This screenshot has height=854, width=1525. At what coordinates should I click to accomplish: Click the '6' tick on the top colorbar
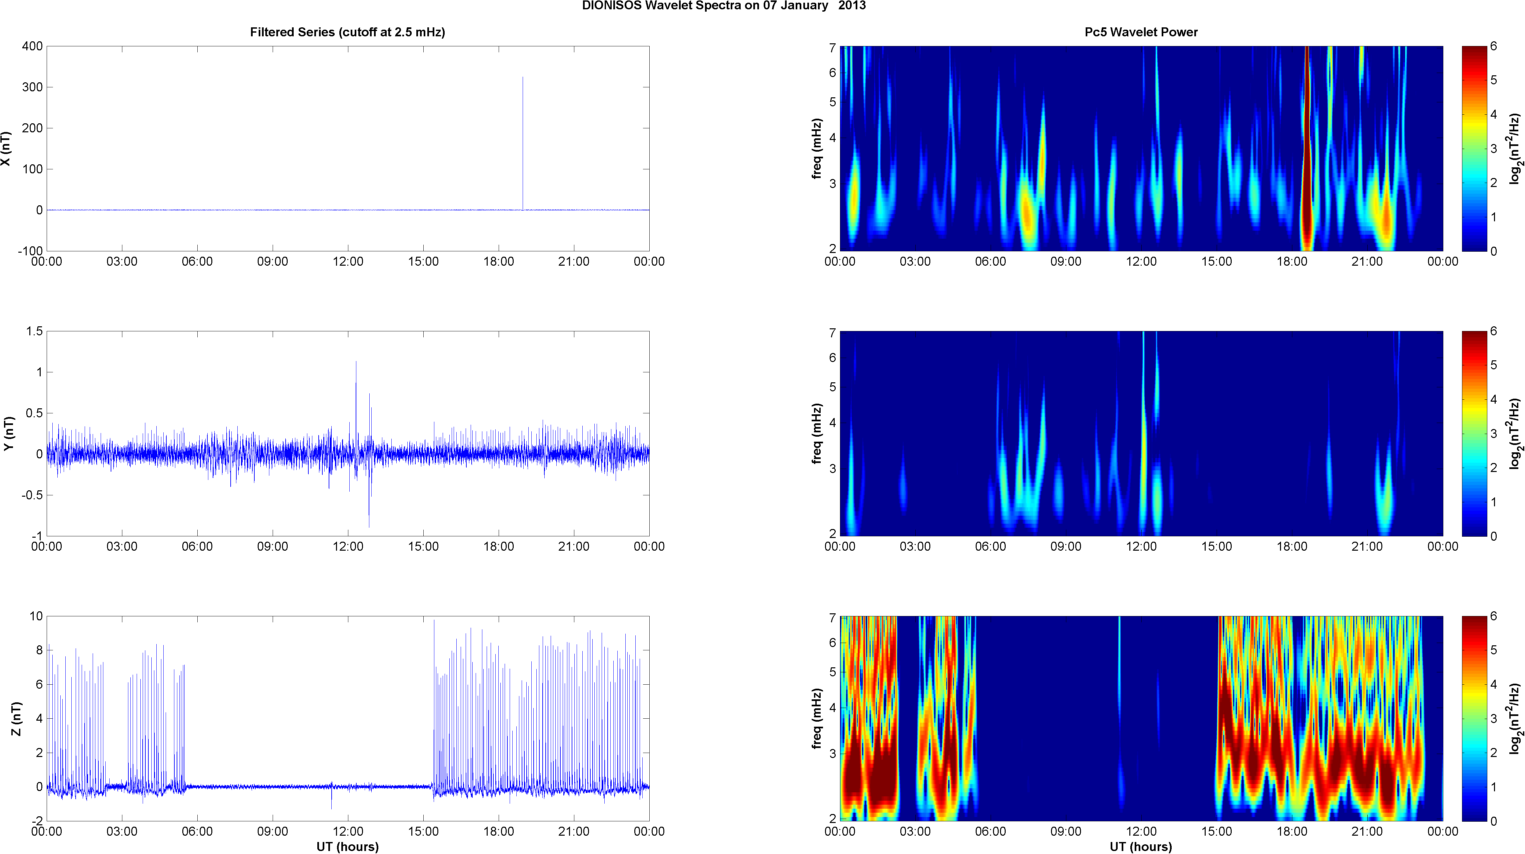[1493, 46]
